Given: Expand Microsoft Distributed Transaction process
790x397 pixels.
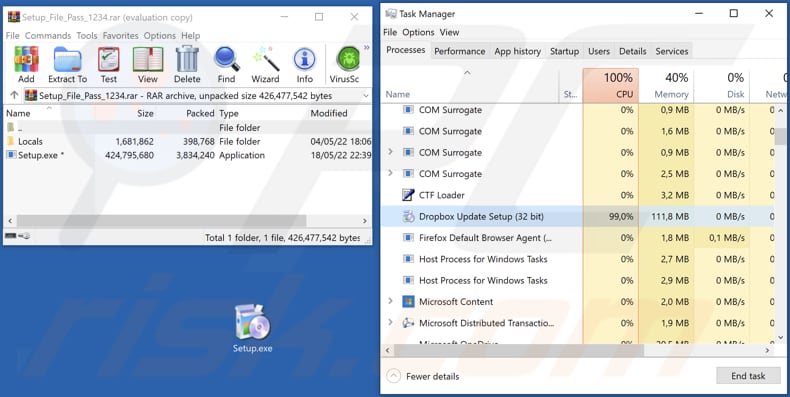Looking at the screenshot, I should point(390,322).
